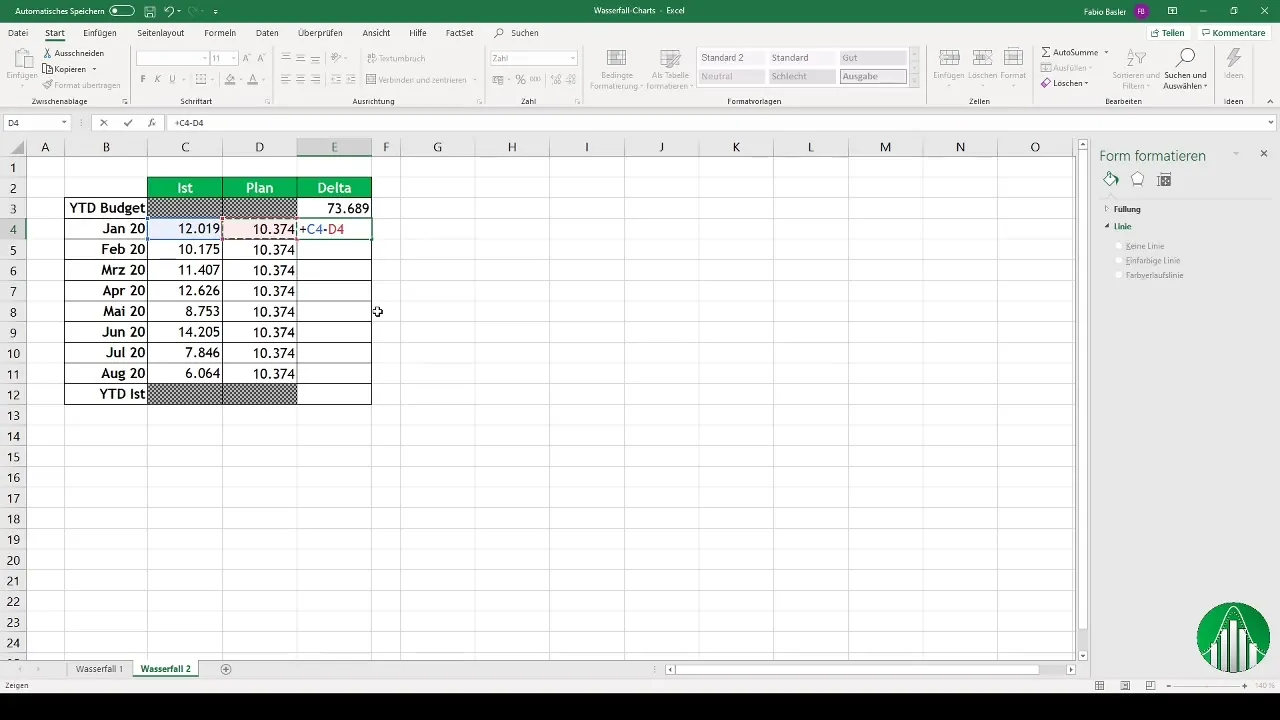Select Größe und Eigenschaften pane icon
This screenshot has height=720, width=1280.
pyautogui.click(x=1164, y=179)
